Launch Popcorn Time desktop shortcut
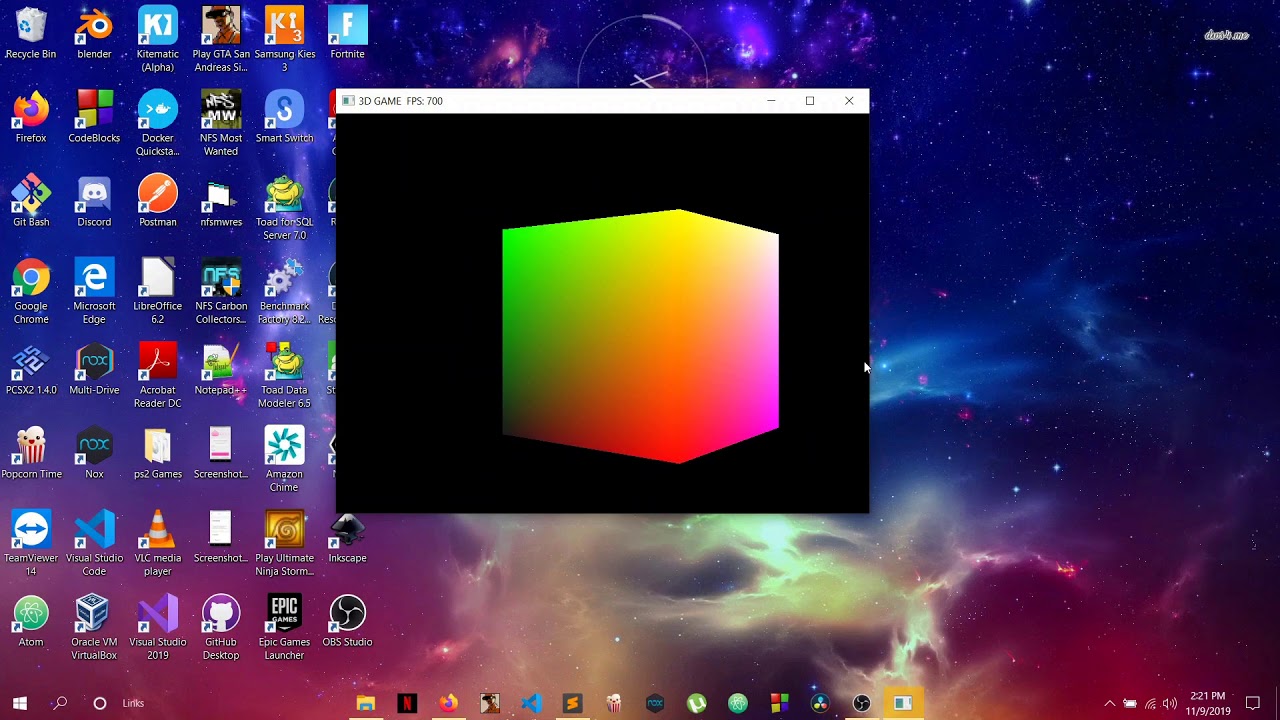This screenshot has width=1280, height=720. pyautogui.click(x=31, y=453)
